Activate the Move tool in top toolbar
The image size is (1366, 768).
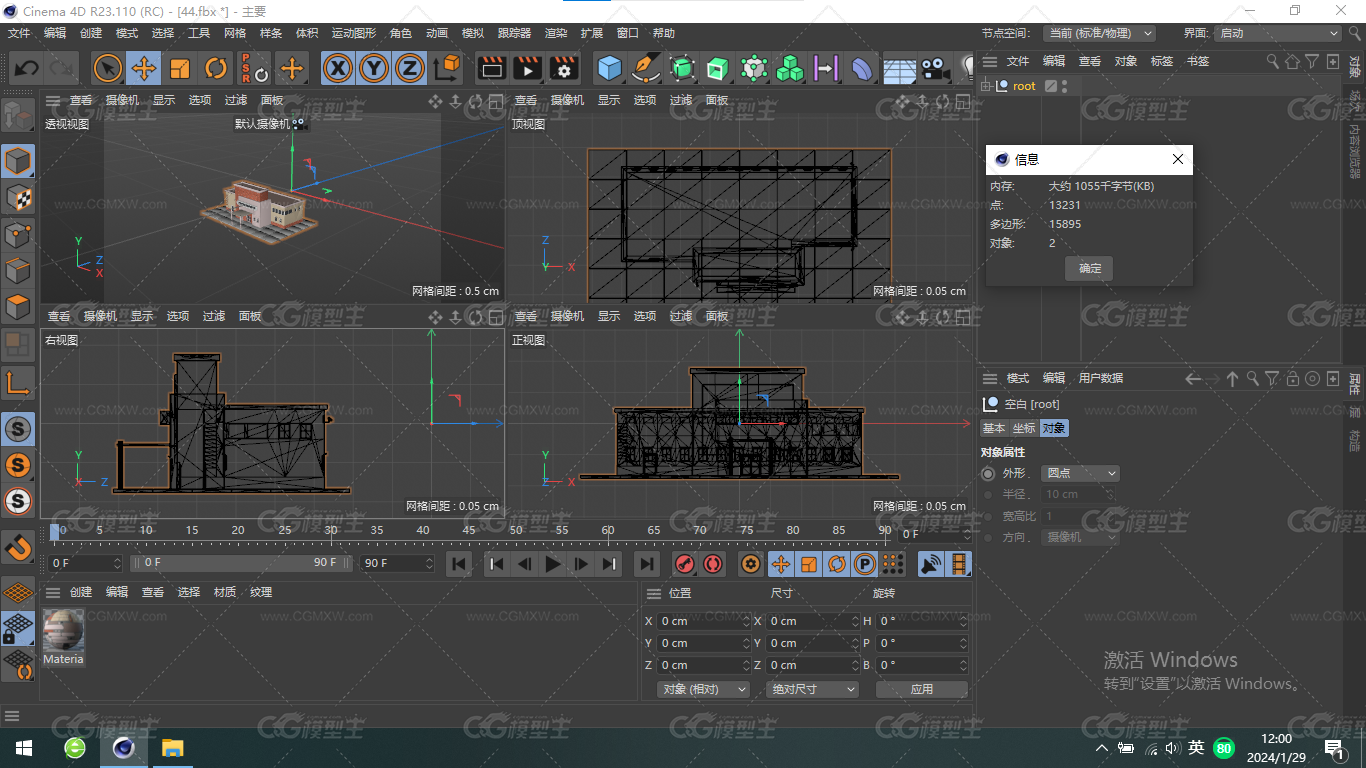click(x=144, y=68)
